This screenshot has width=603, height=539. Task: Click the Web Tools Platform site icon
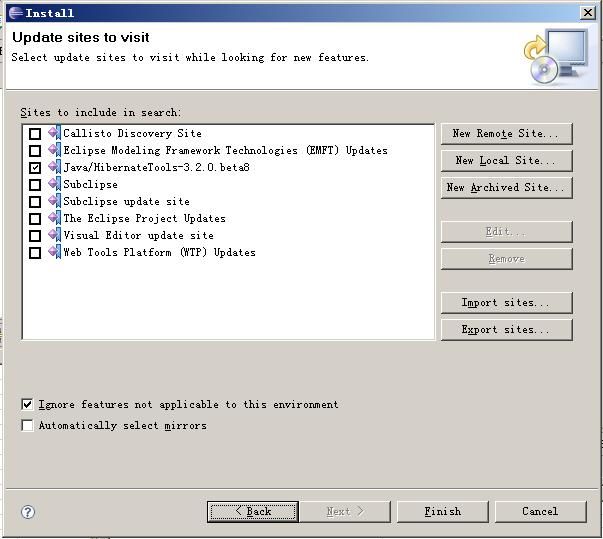tap(55, 252)
